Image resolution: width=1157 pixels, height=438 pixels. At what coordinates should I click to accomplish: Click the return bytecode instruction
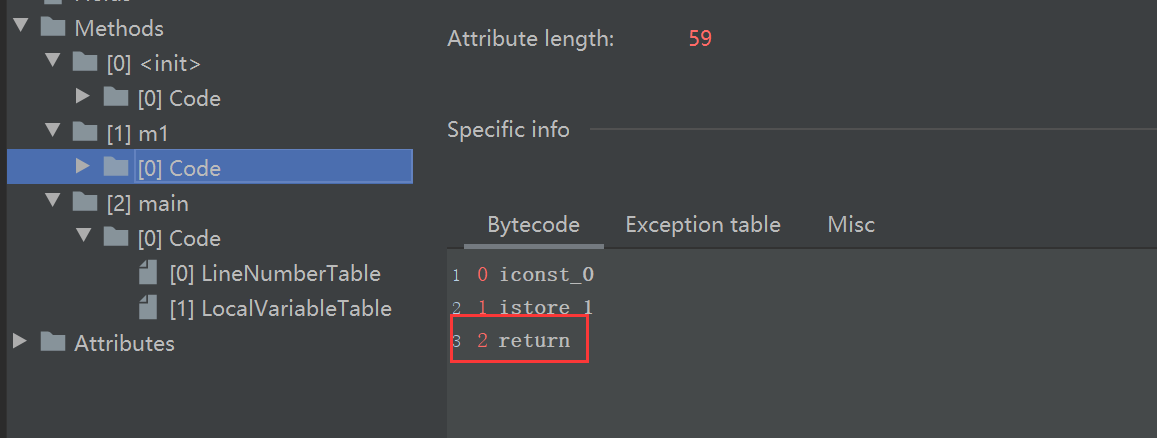click(533, 341)
